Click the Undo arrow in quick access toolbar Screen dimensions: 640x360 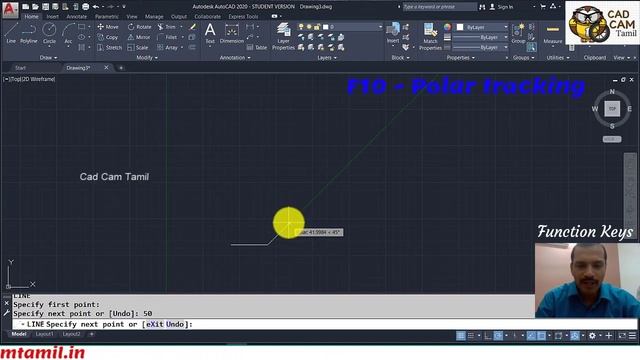pyautogui.click(x=96, y=7)
